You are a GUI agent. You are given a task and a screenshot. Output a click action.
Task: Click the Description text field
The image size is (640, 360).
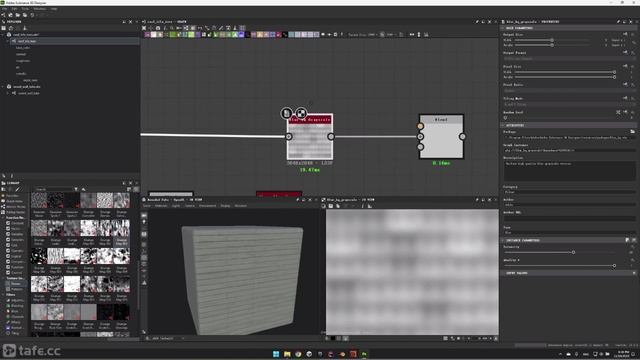tap(569, 171)
